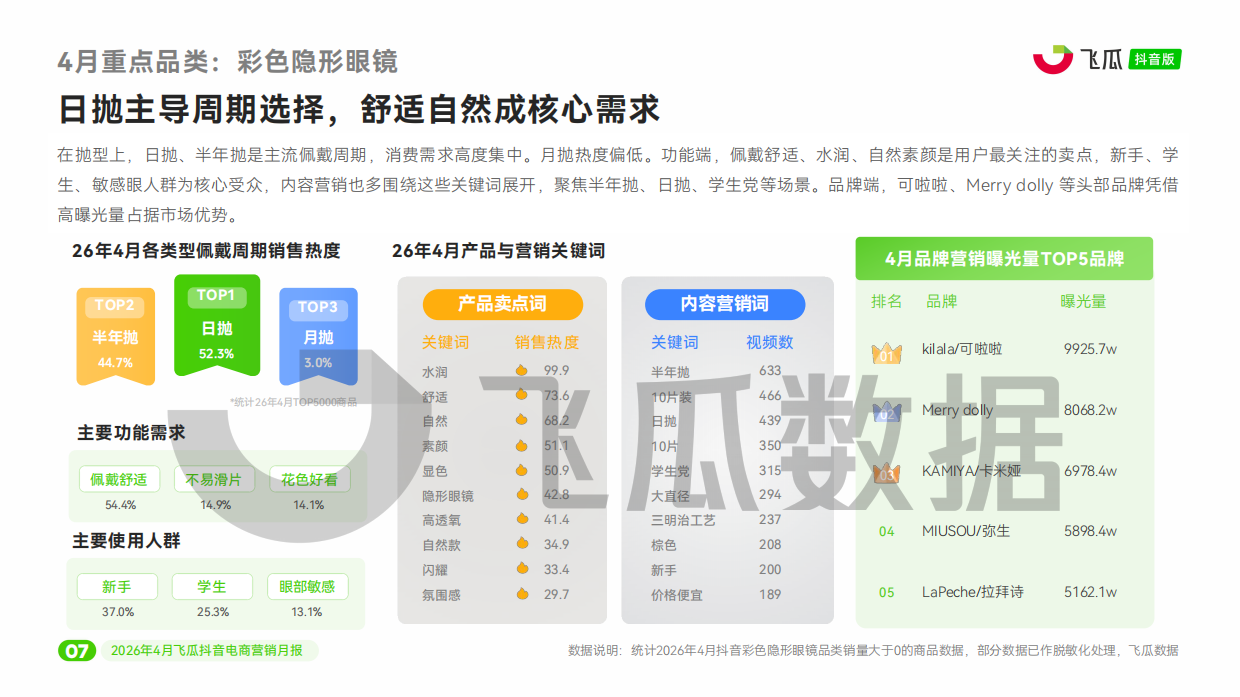Click the 曝光量 column header
This screenshot has width=1240, height=697.
point(1084,301)
